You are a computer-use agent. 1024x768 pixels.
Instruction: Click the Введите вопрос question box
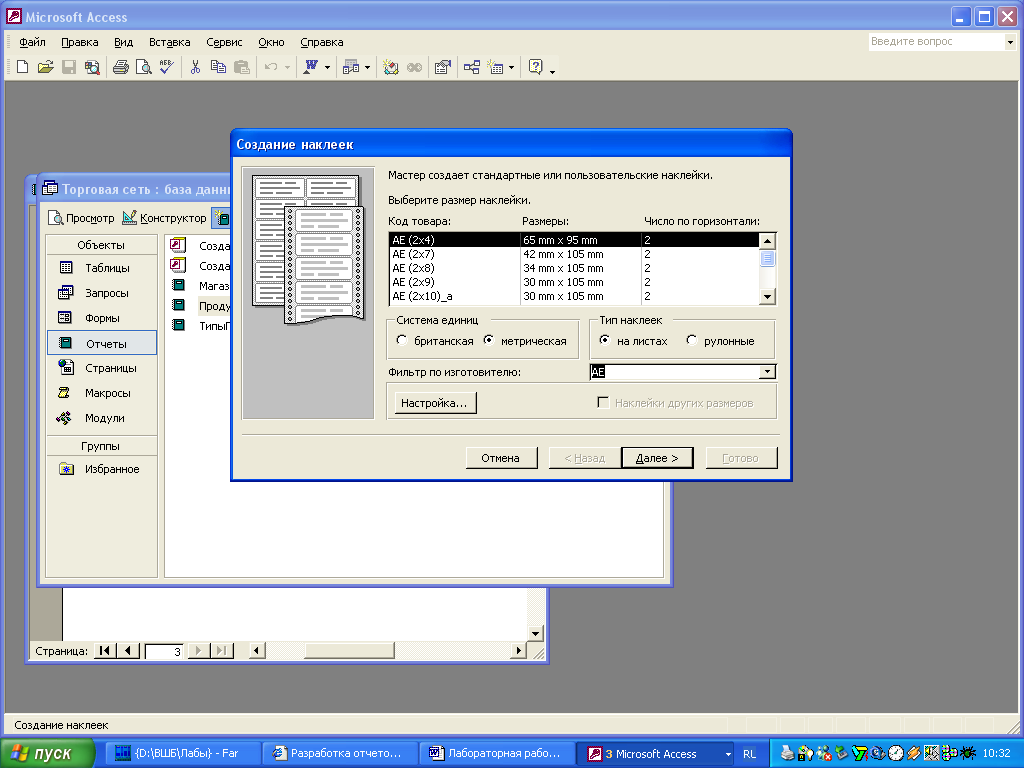(936, 42)
